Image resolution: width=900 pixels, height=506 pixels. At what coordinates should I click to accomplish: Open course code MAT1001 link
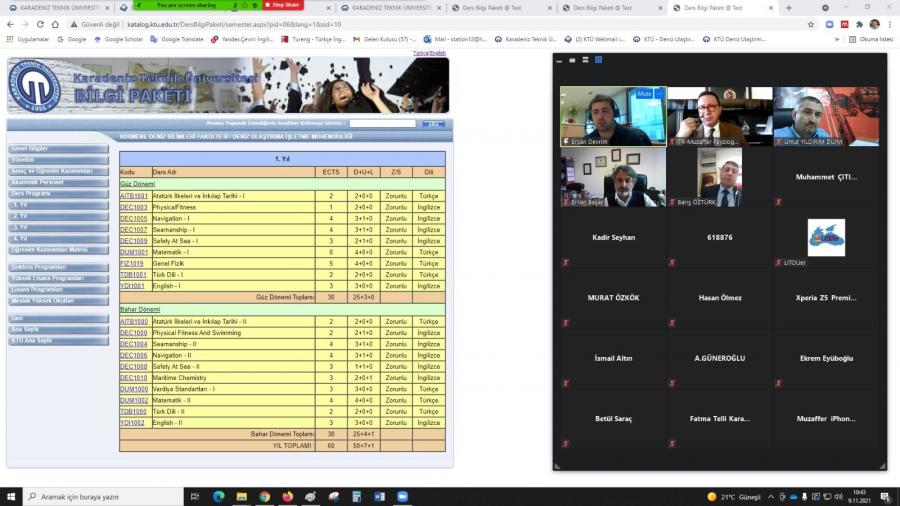[x=133, y=252]
